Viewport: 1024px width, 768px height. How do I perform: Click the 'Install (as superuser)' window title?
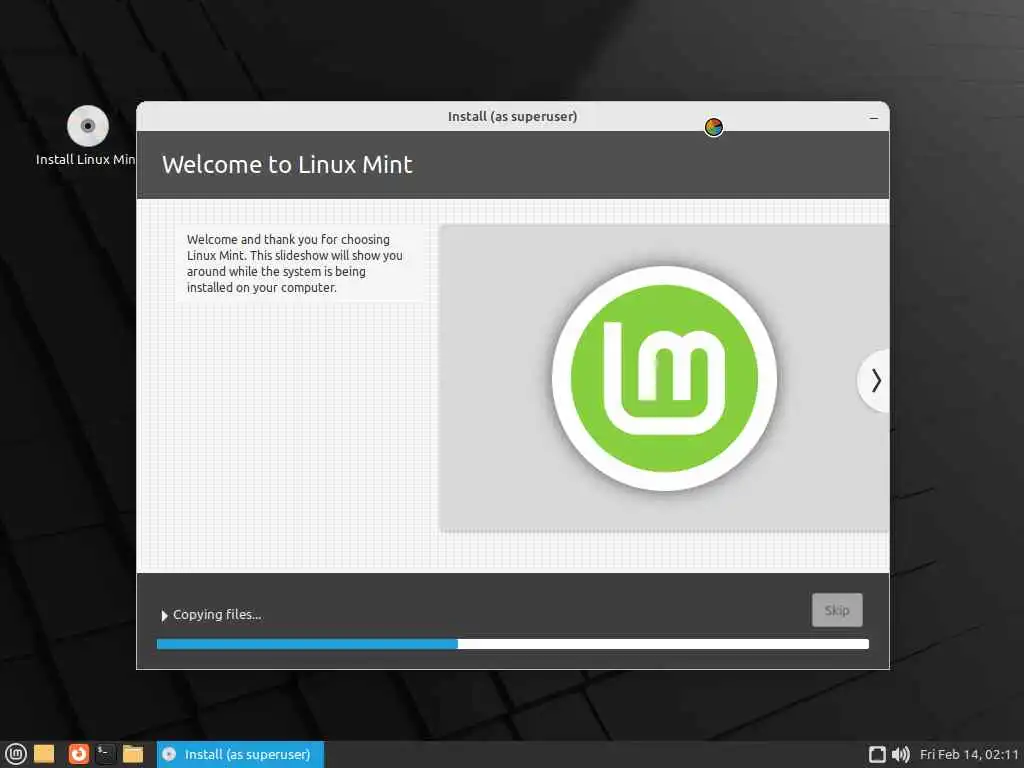click(x=513, y=116)
